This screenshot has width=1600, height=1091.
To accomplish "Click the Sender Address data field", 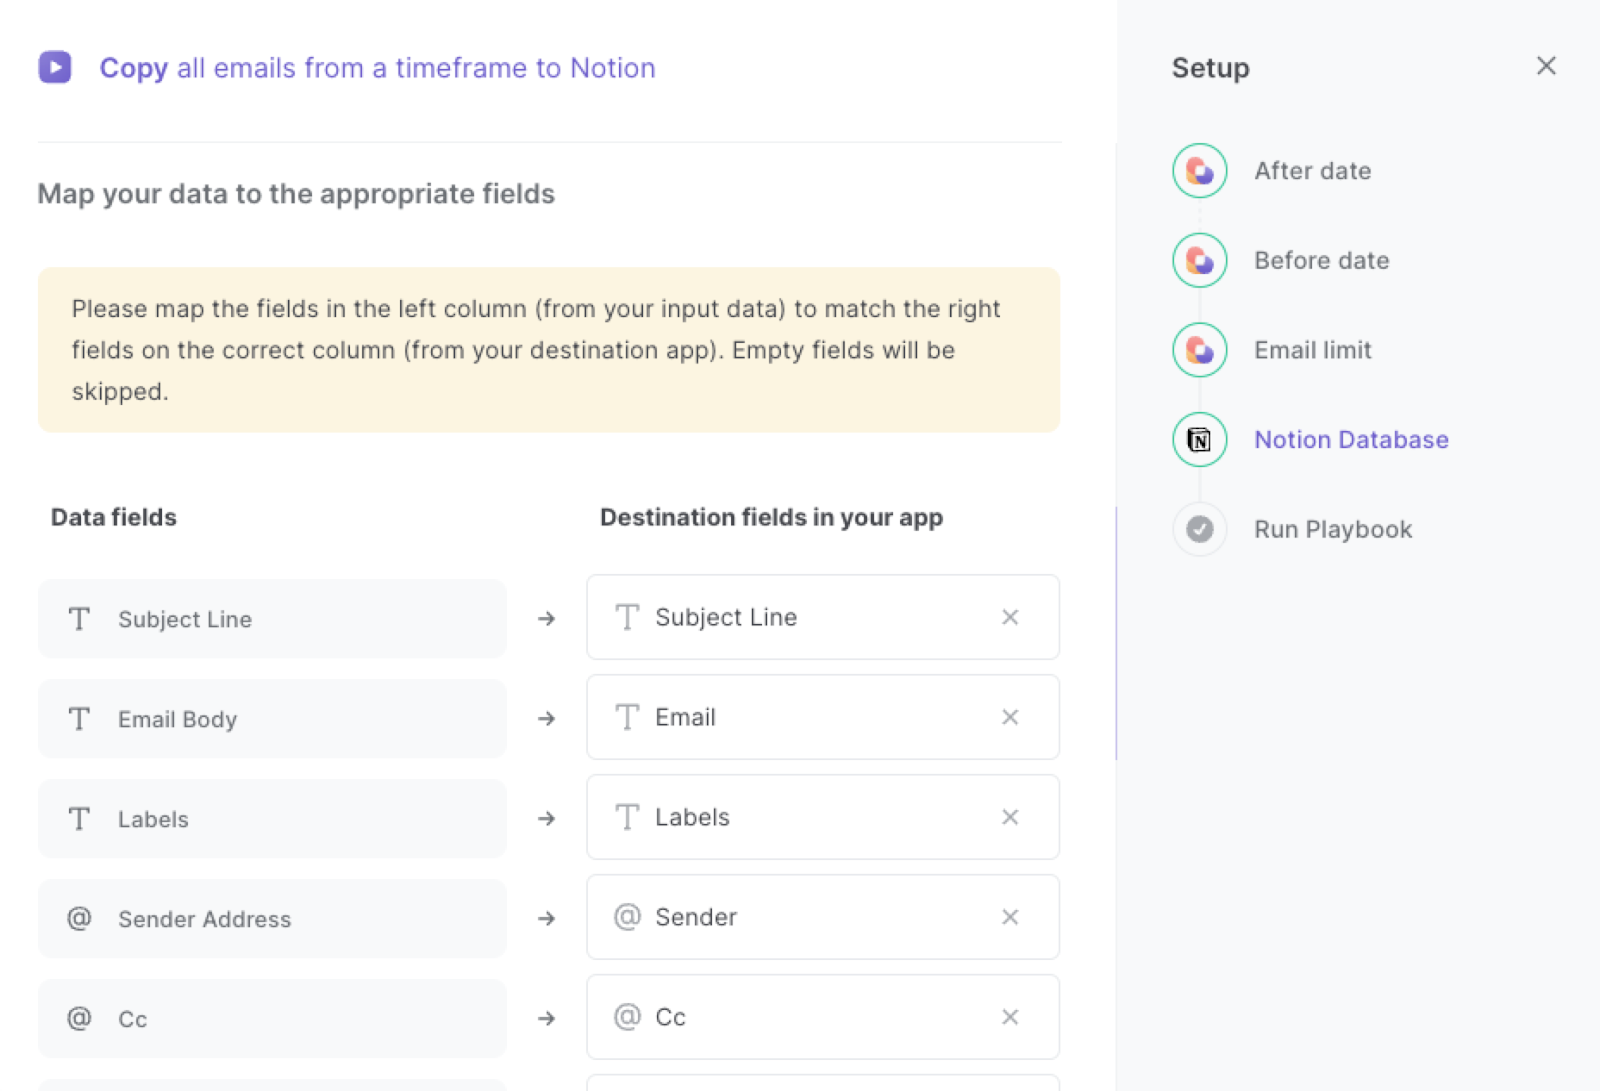I will point(272,919).
